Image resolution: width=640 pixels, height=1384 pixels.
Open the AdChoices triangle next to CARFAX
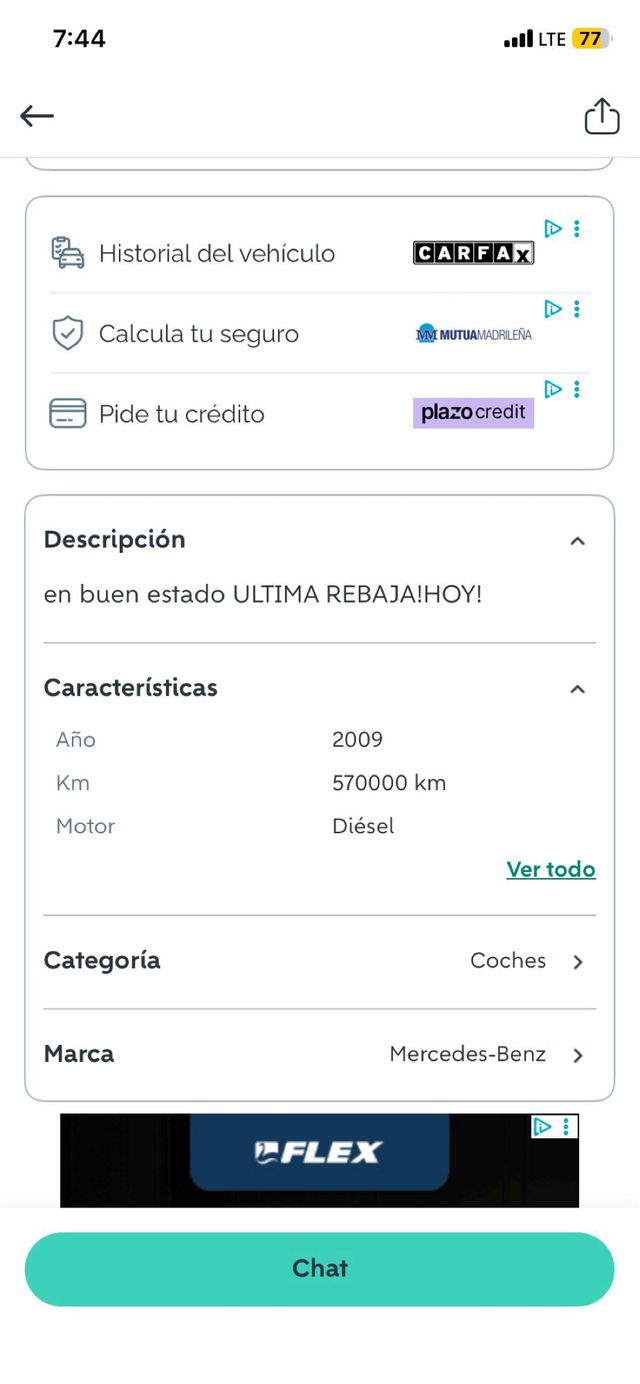[553, 228]
